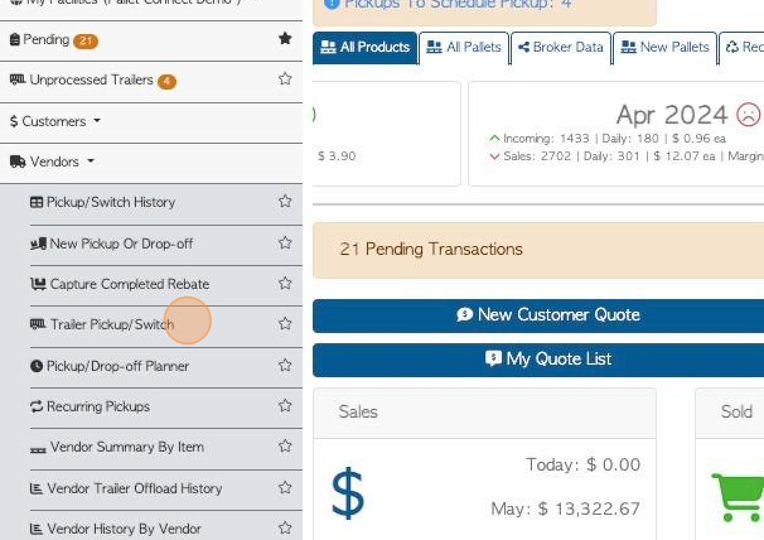The width and height of the screenshot is (764, 540).
Task: Click the sad face icon beside Apr 2024
Action: point(748,115)
